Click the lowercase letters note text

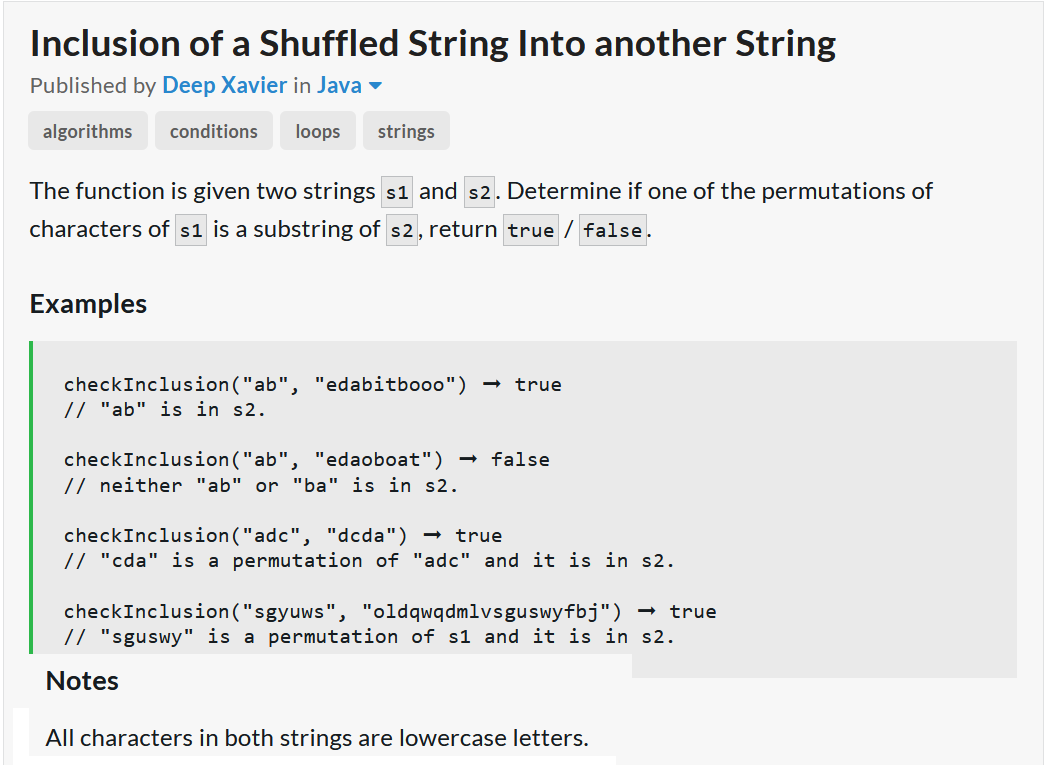pyautogui.click(x=317, y=739)
